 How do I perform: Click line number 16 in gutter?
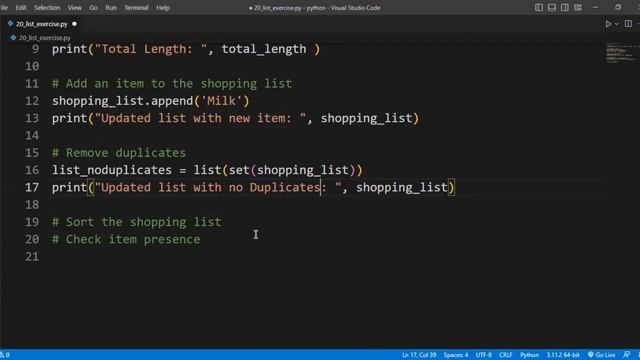(32, 170)
